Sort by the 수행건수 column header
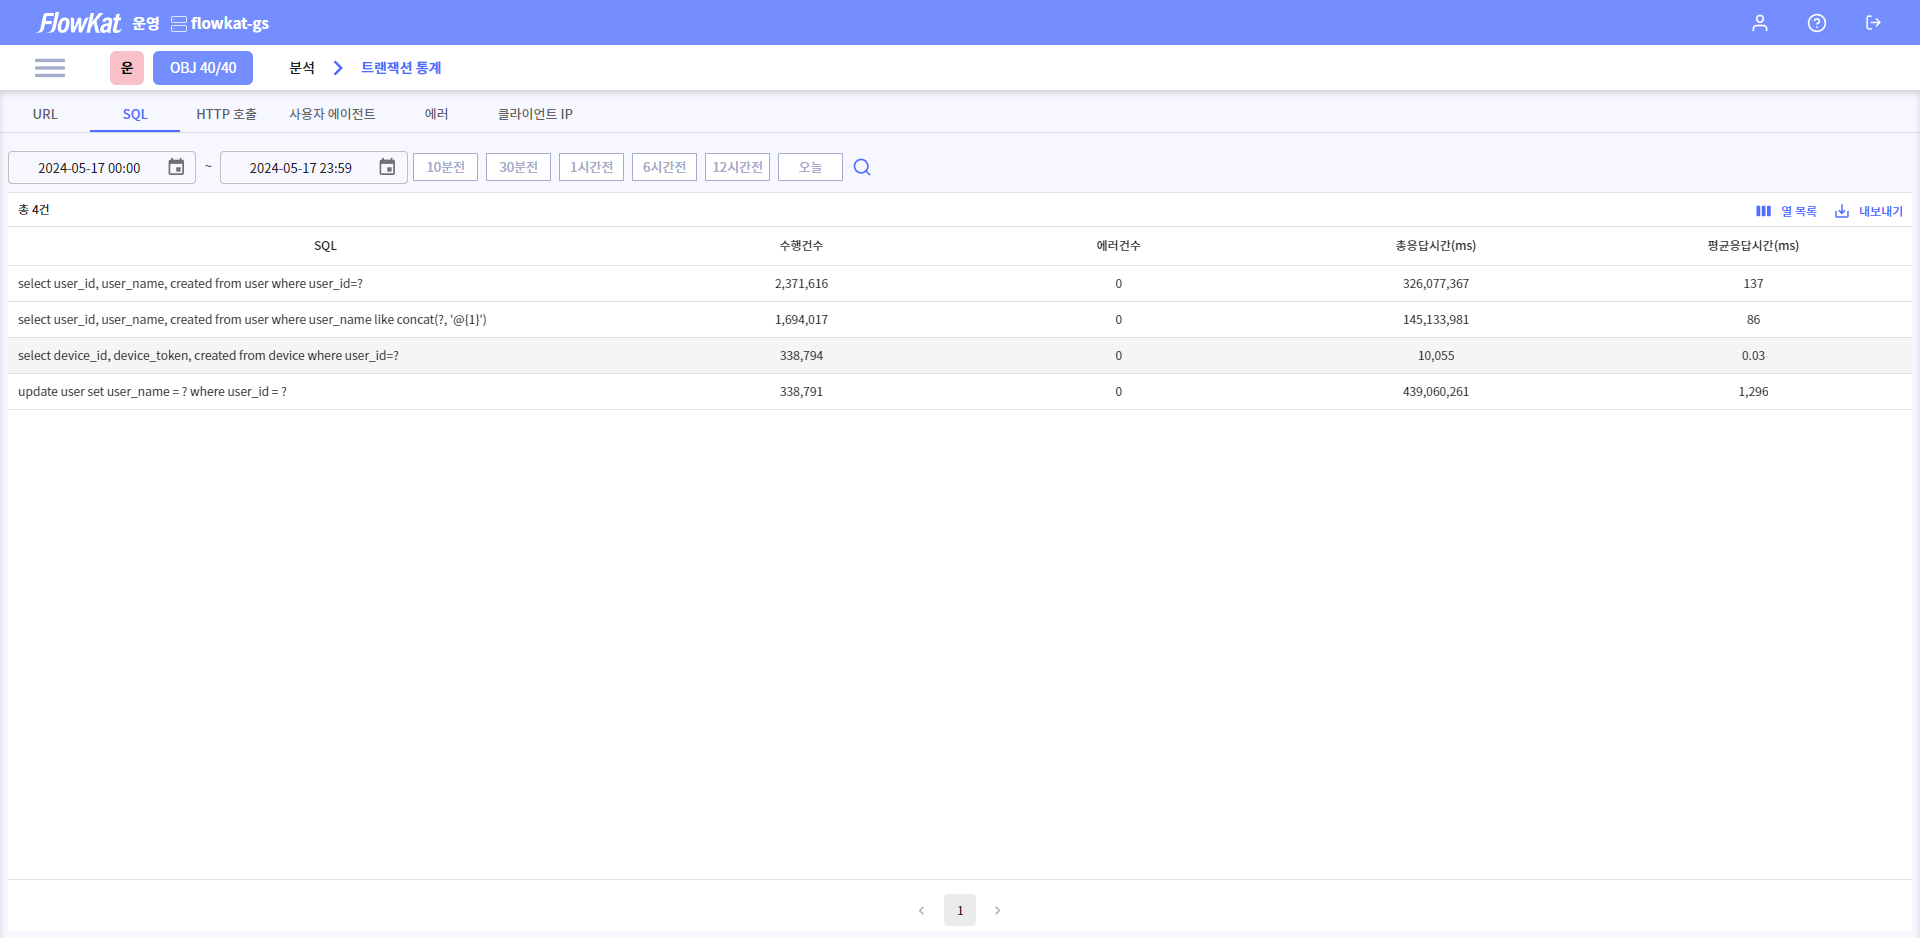Viewport: 1920px width, 938px height. (x=801, y=246)
